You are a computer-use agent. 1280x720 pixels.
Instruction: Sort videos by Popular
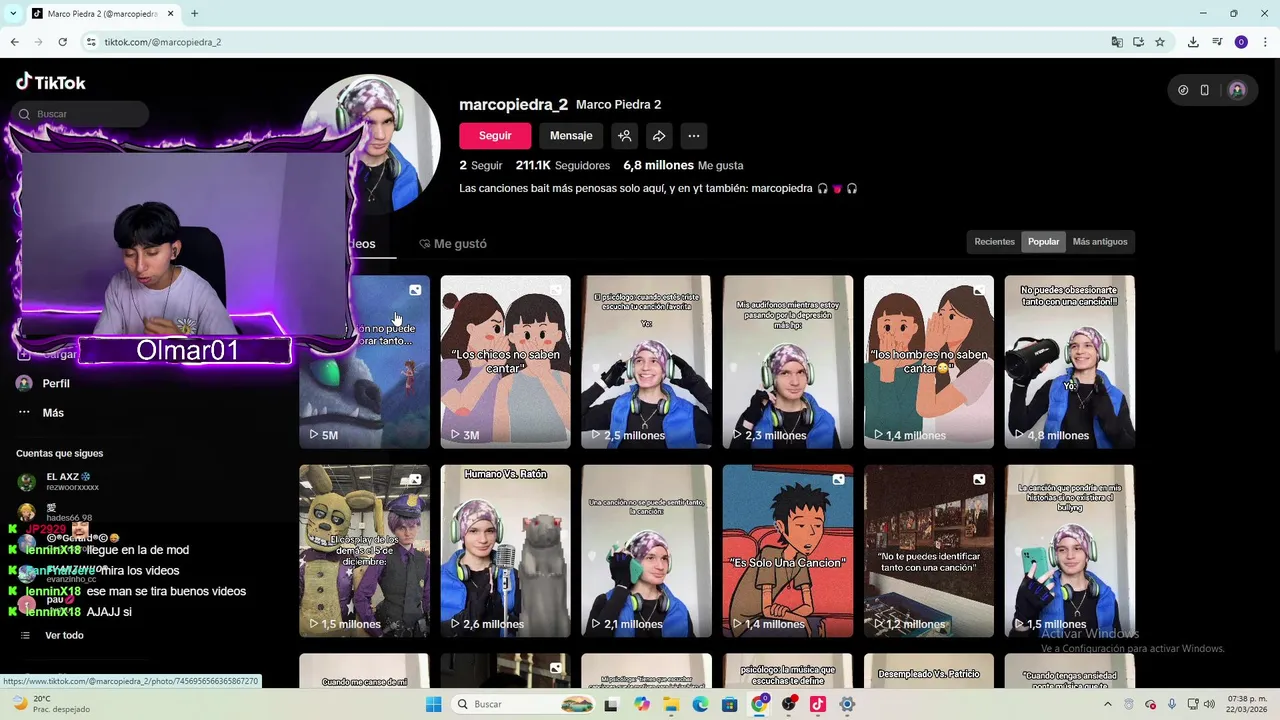(x=1043, y=242)
